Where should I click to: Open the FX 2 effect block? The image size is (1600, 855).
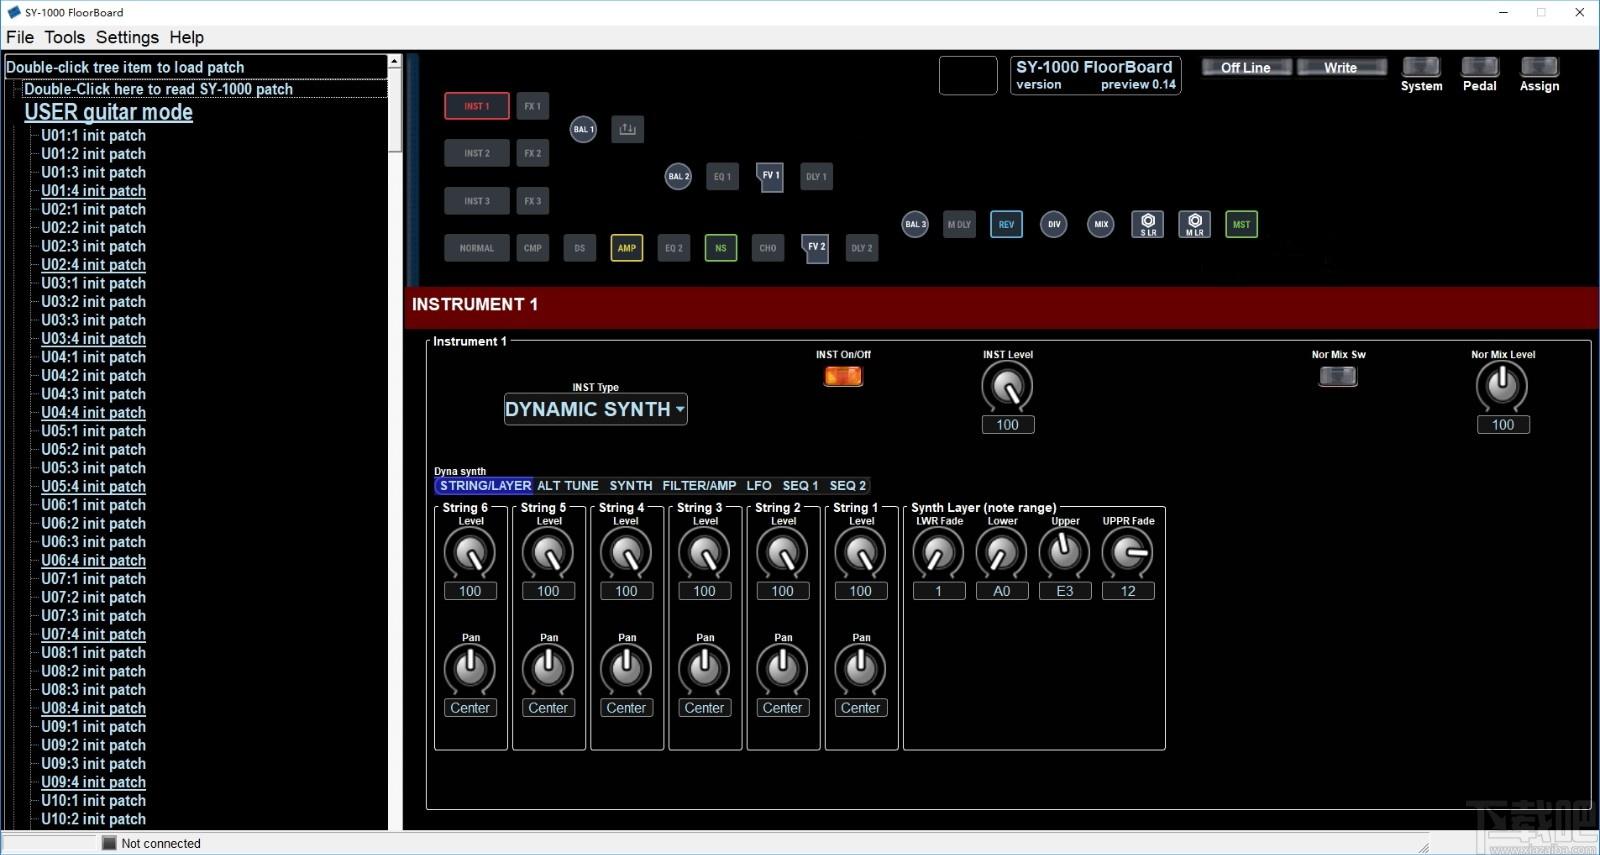coord(533,153)
